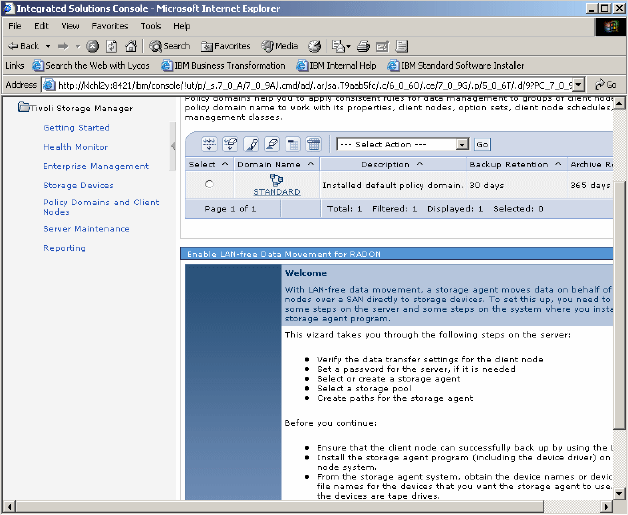Select the STANDARD domain radio button
Screen dimensions: 628x515
(x=209, y=184)
